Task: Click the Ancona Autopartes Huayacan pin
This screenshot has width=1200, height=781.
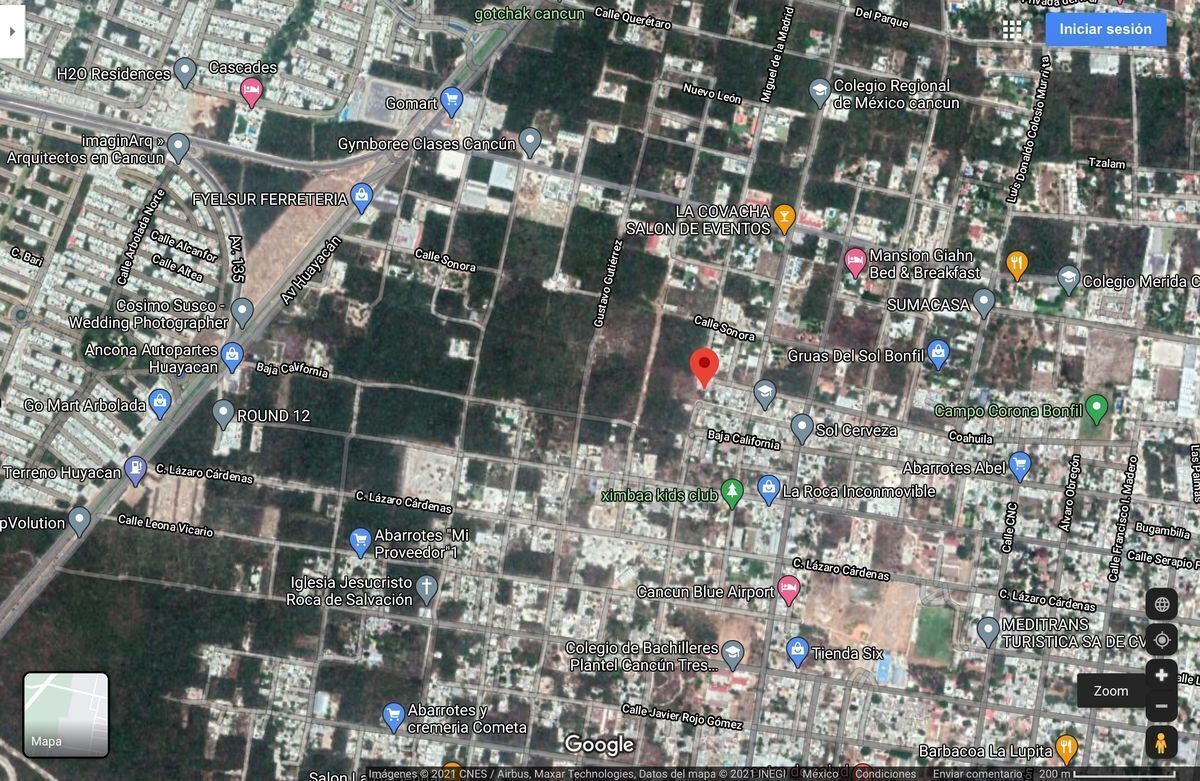Action: coord(232,357)
